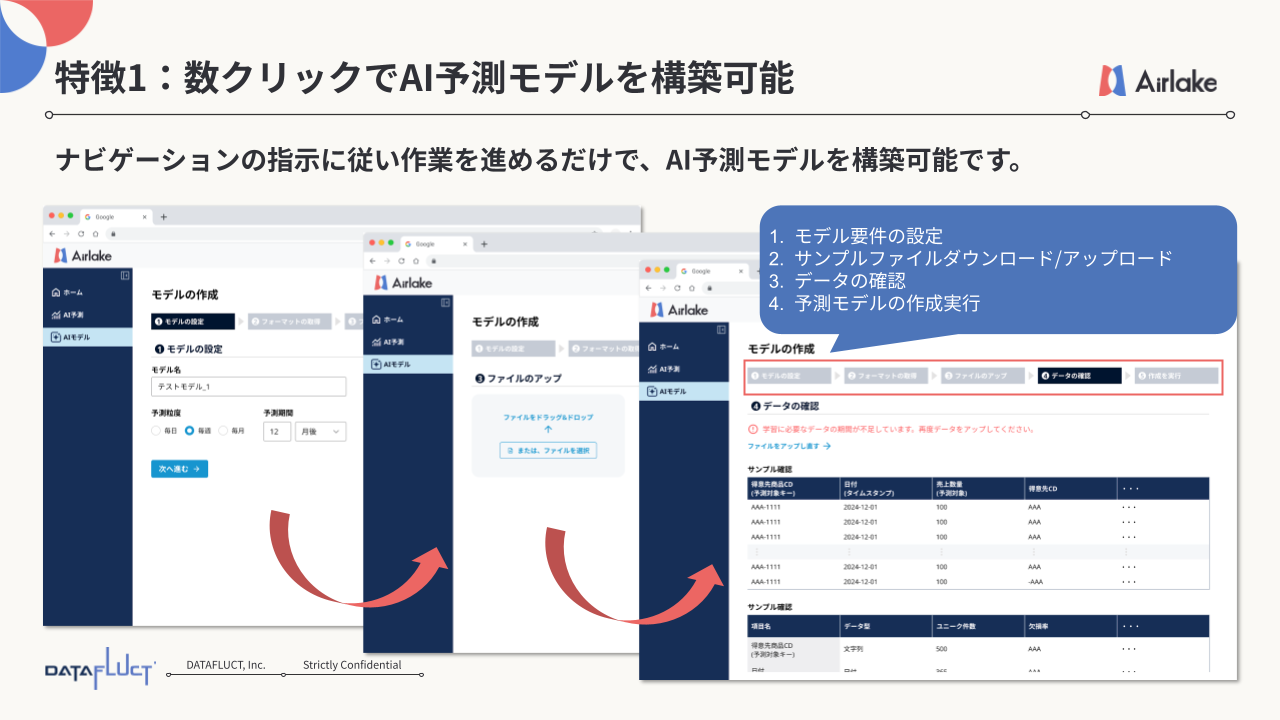Click the ファイルをアップし直す link
The image size is (1280, 720).
pyautogui.click(x=785, y=448)
